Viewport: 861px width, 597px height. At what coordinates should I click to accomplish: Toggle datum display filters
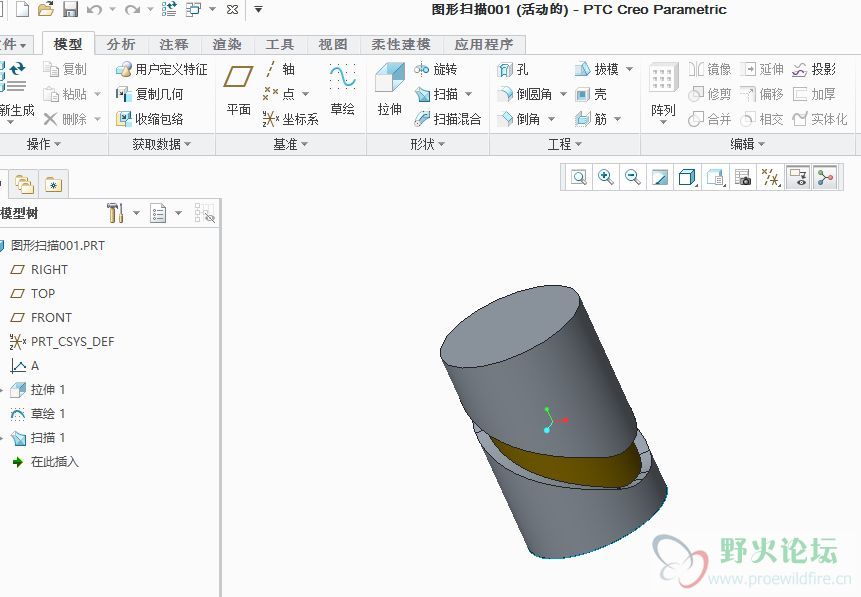770,177
